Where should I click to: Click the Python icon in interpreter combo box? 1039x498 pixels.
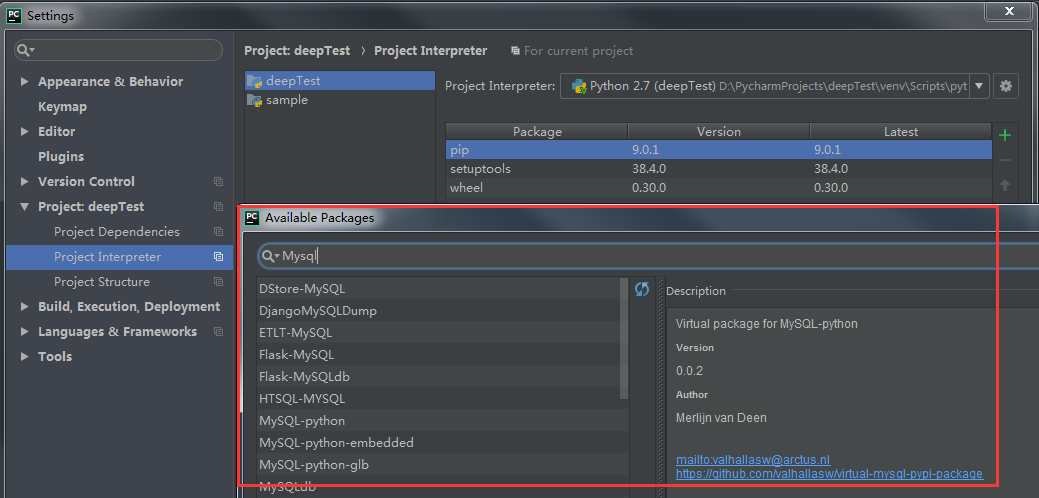(x=579, y=86)
